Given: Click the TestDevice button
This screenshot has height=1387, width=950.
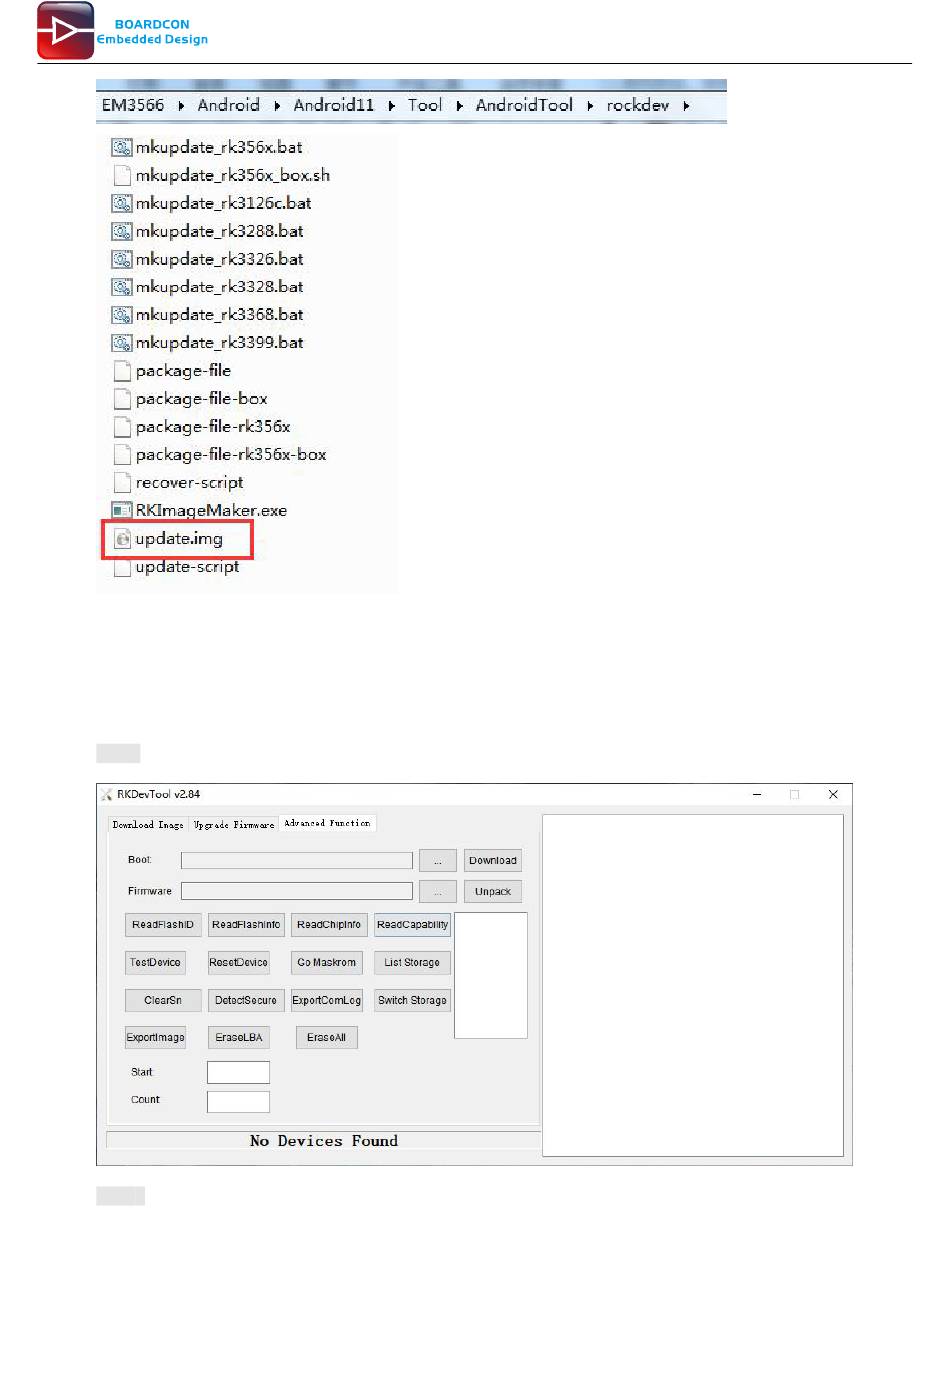Looking at the screenshot, I should [x=155, y=963].
